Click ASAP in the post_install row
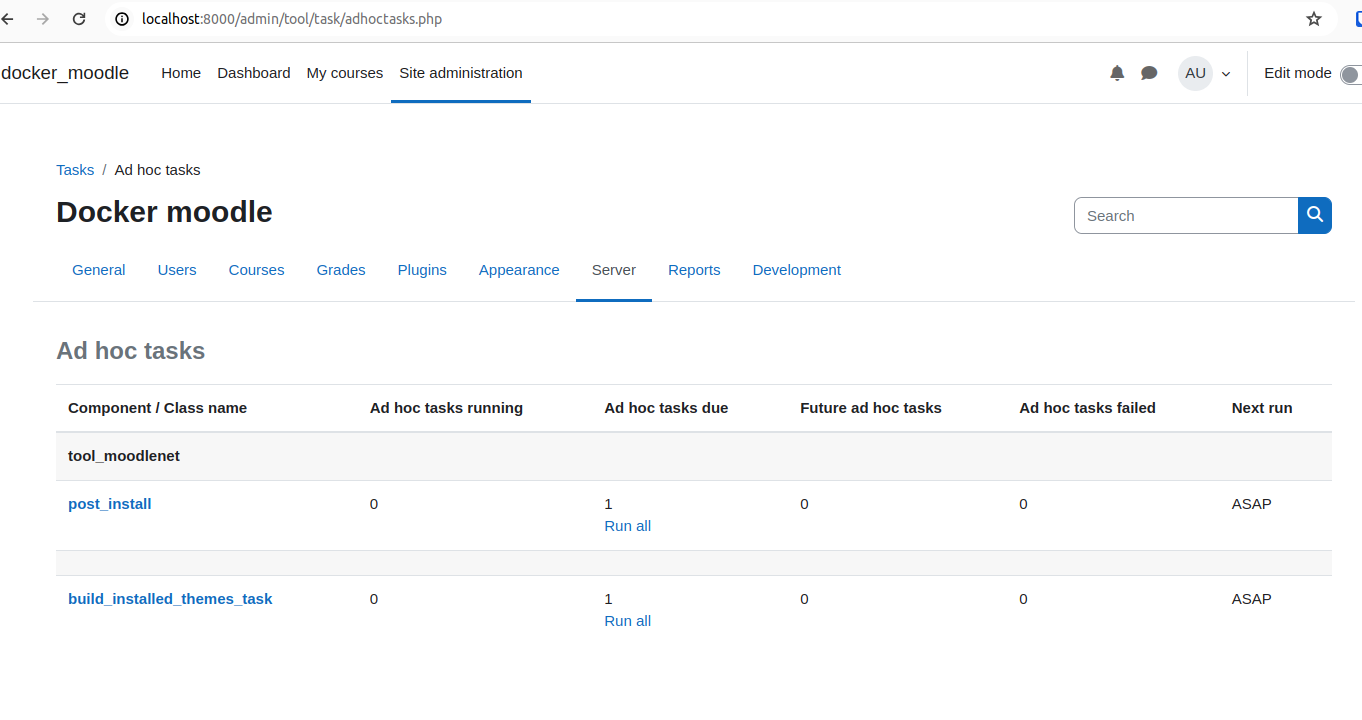This screenshot has width=1362, height=720. click(x=1252, y=504)
